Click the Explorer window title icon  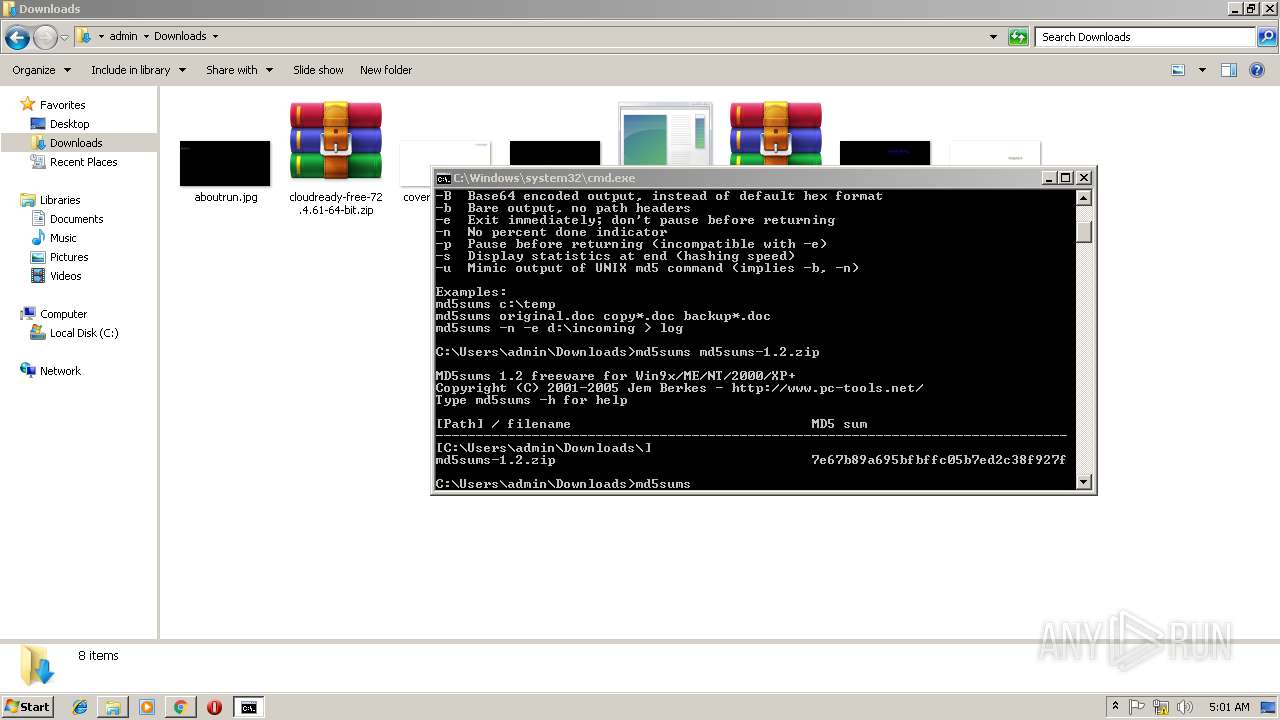(x=10, y=9)
